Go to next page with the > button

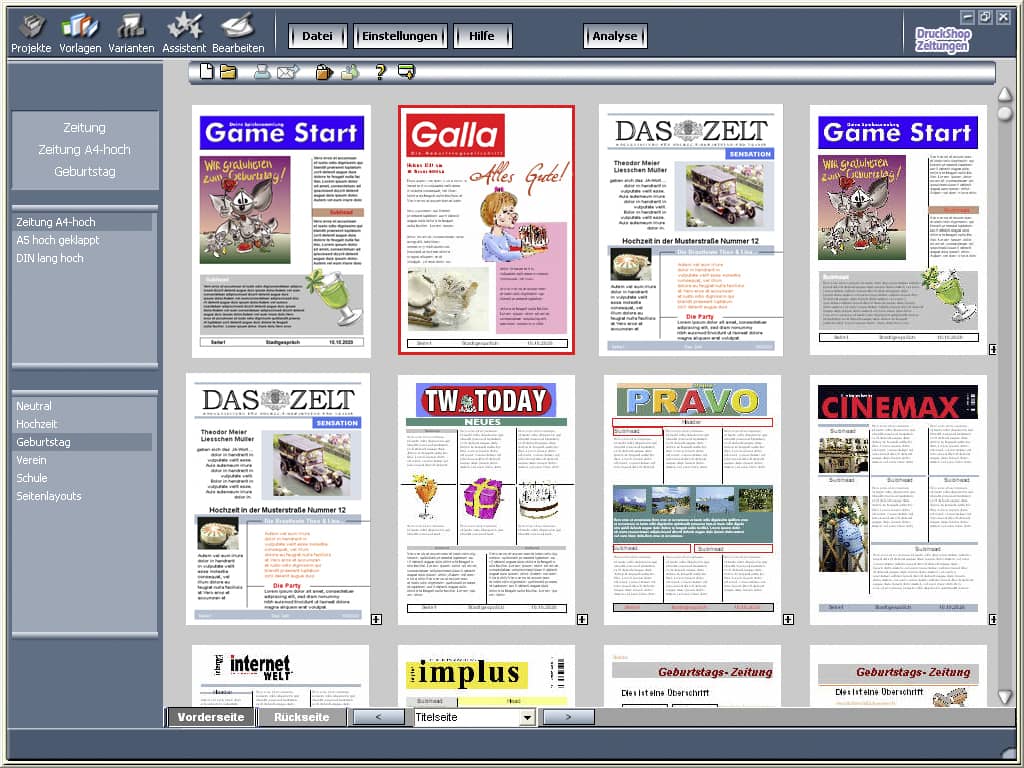tap(568, 717)
